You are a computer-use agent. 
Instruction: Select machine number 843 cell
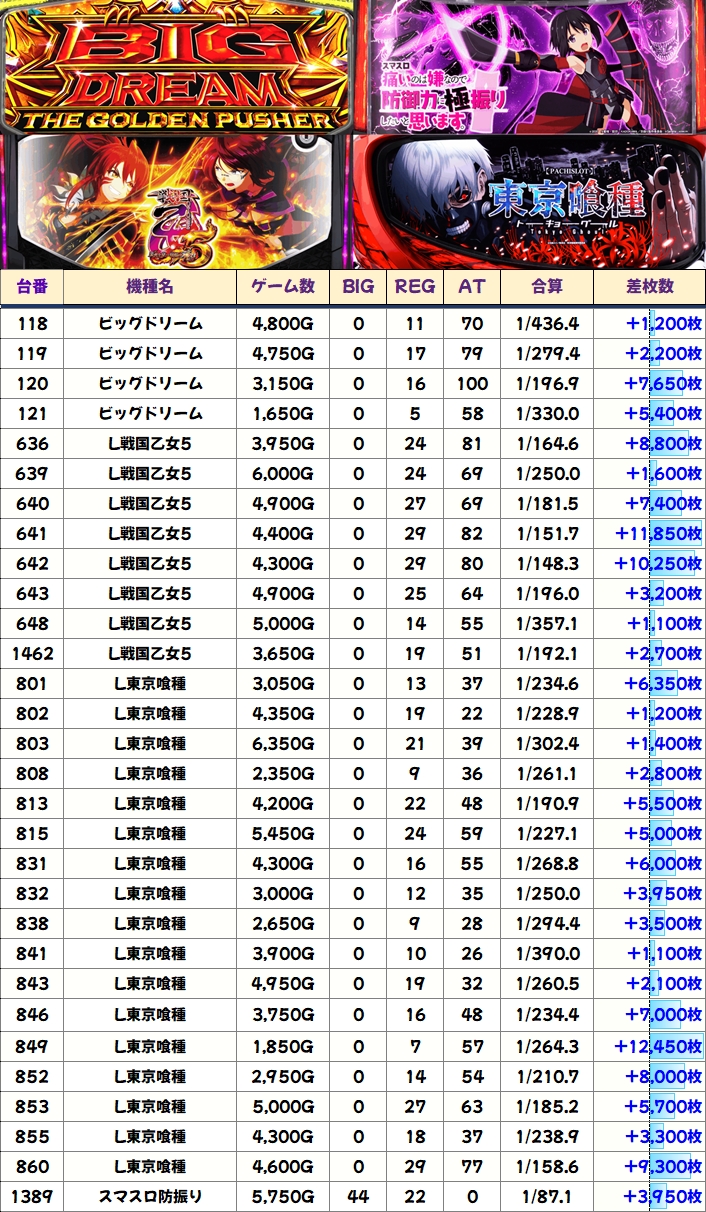pos(32,984)
